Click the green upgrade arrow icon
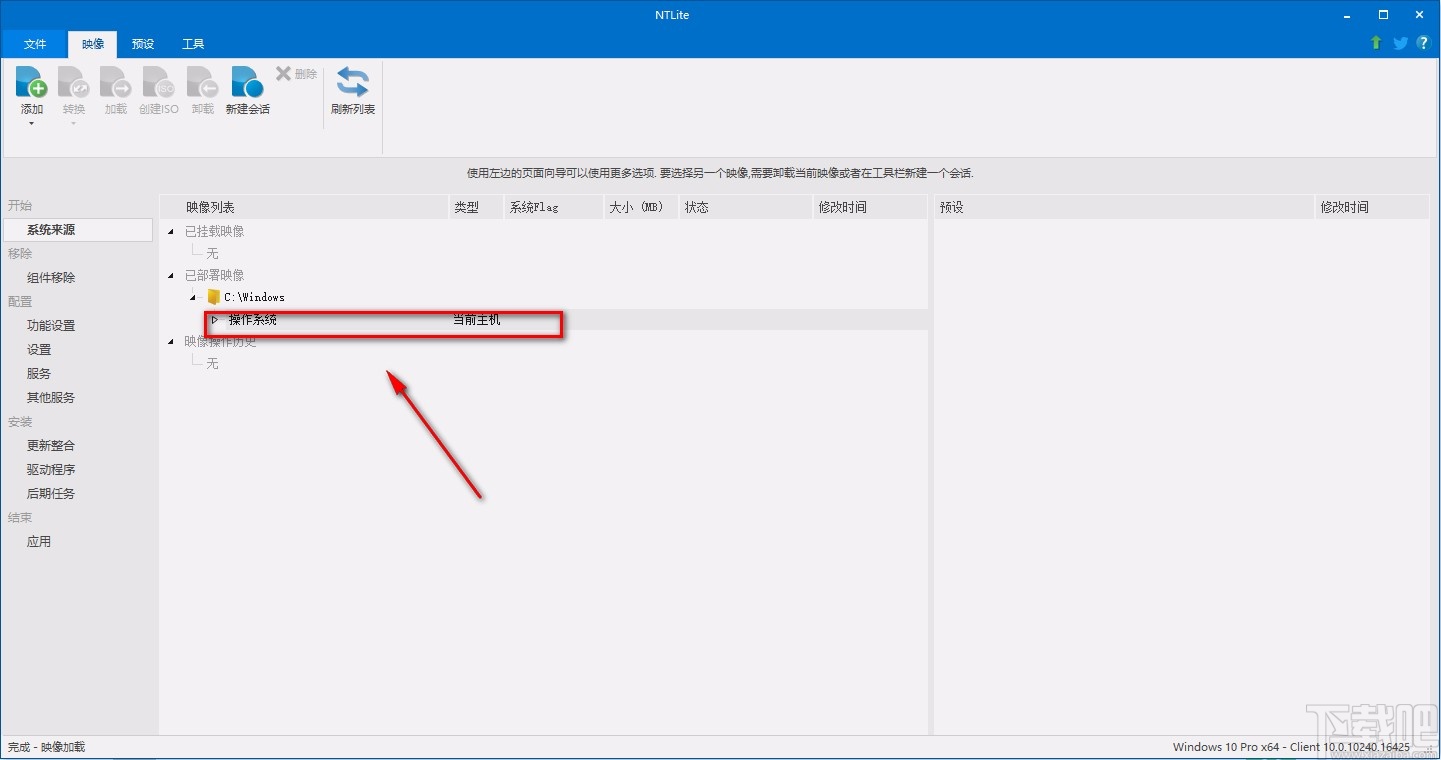The height and width of the screenshot is (760, 1441). pos(1375,43)
